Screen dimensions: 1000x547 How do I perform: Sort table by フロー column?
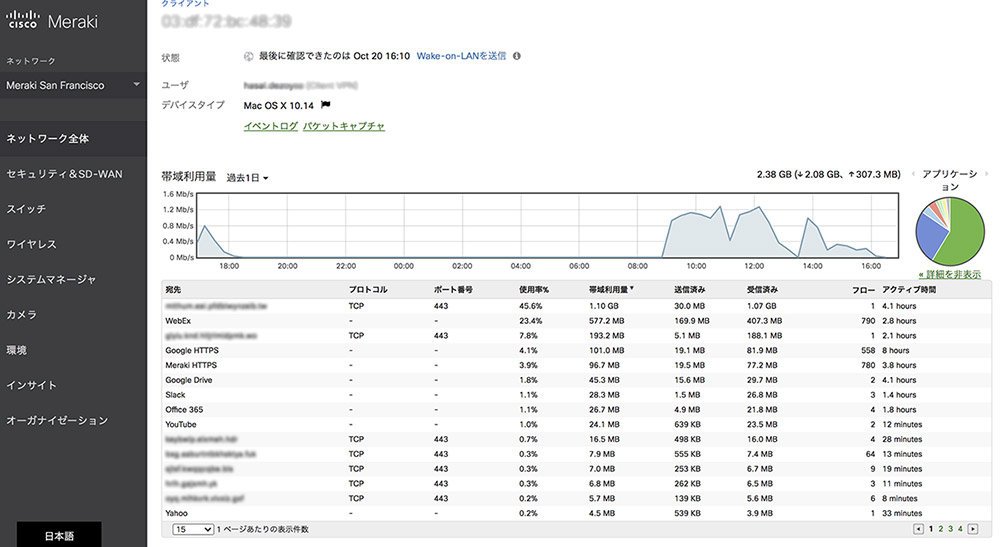point(864,289)
